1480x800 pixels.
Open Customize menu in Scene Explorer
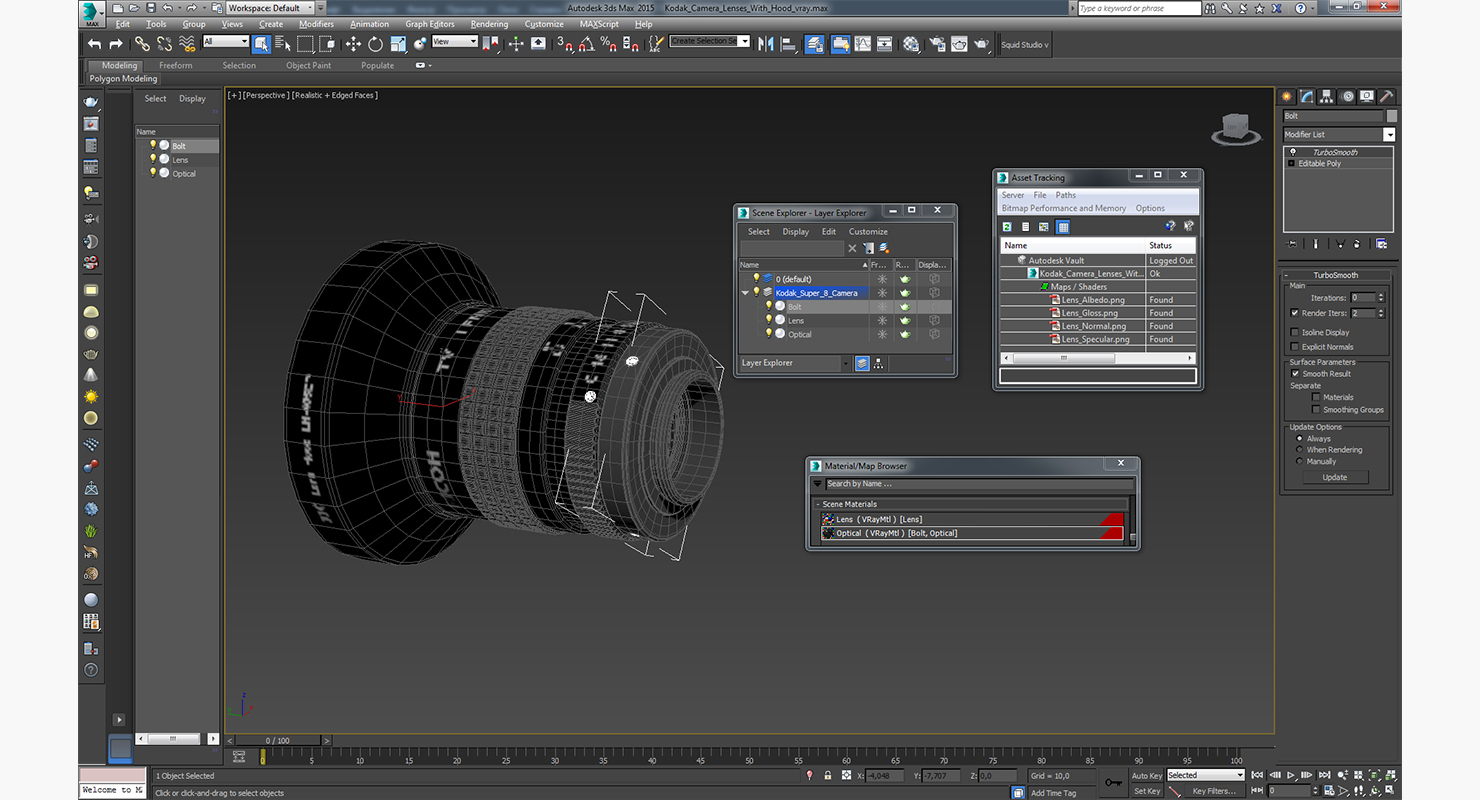point(868,231)
